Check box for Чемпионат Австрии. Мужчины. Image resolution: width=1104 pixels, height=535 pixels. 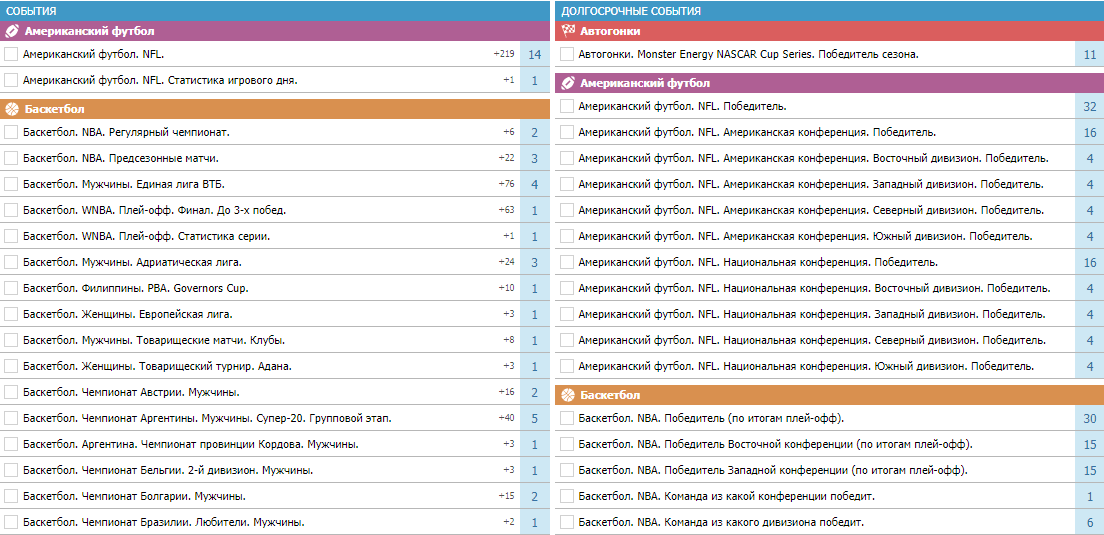click(11, 393)
